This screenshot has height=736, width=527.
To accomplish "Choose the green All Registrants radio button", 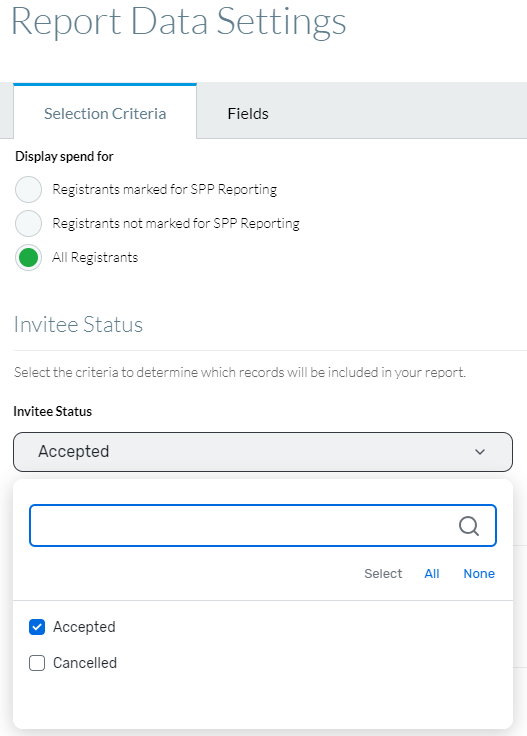I will (29, 258).
